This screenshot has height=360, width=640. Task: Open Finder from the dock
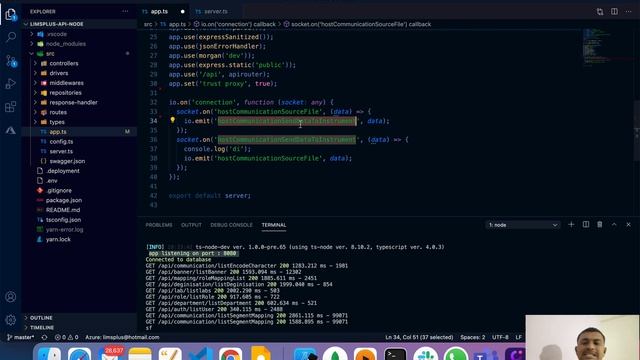pyautogui.click(x=49, y=354)
